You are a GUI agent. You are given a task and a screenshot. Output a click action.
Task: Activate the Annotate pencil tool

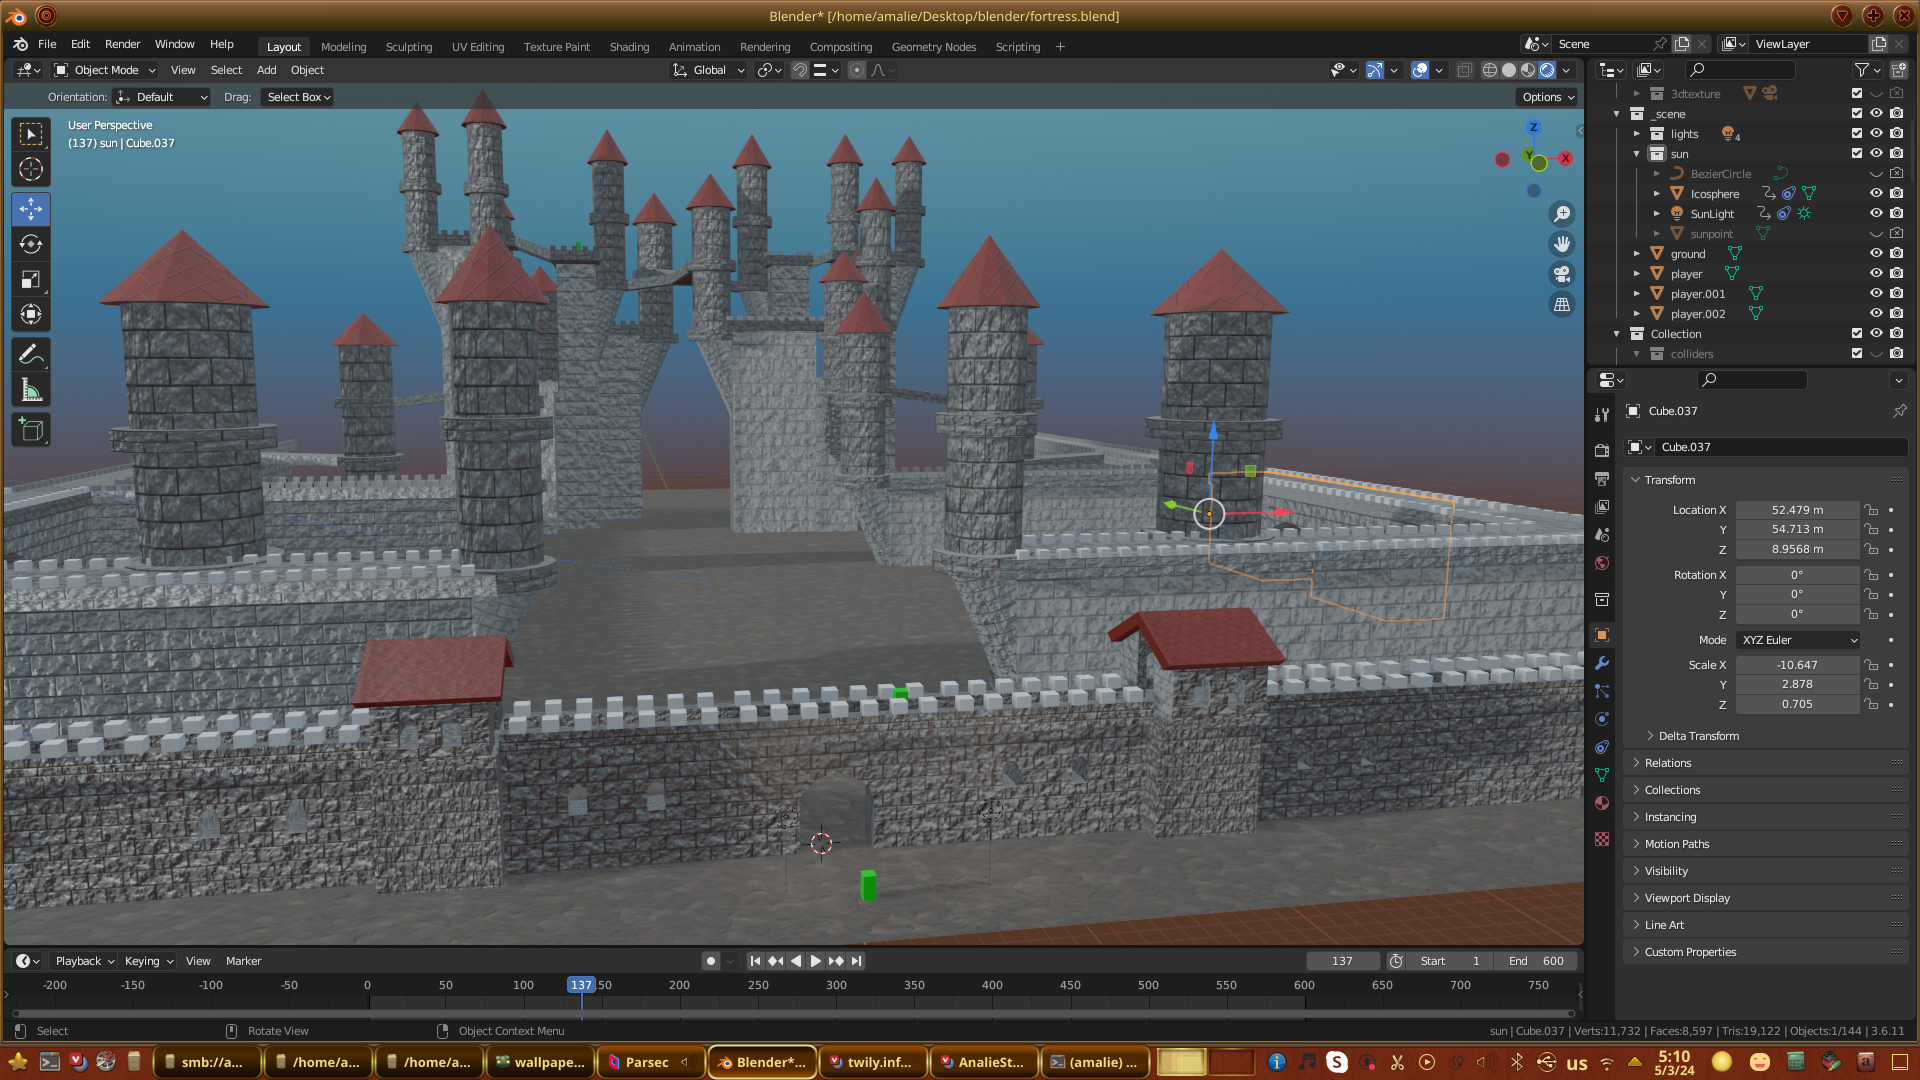click(31, 355)
